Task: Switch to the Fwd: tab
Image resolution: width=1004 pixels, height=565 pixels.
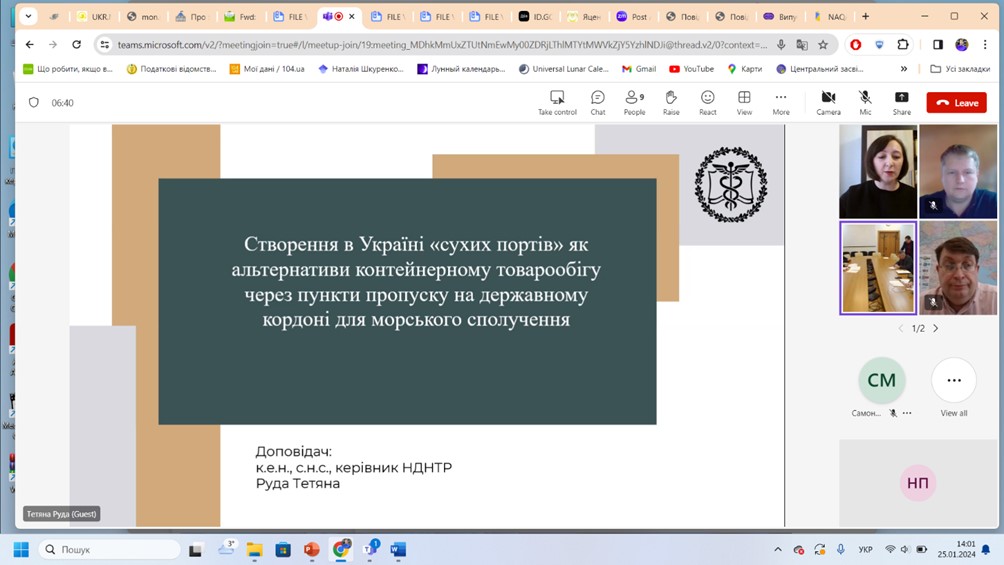Action: pos(240,17)
